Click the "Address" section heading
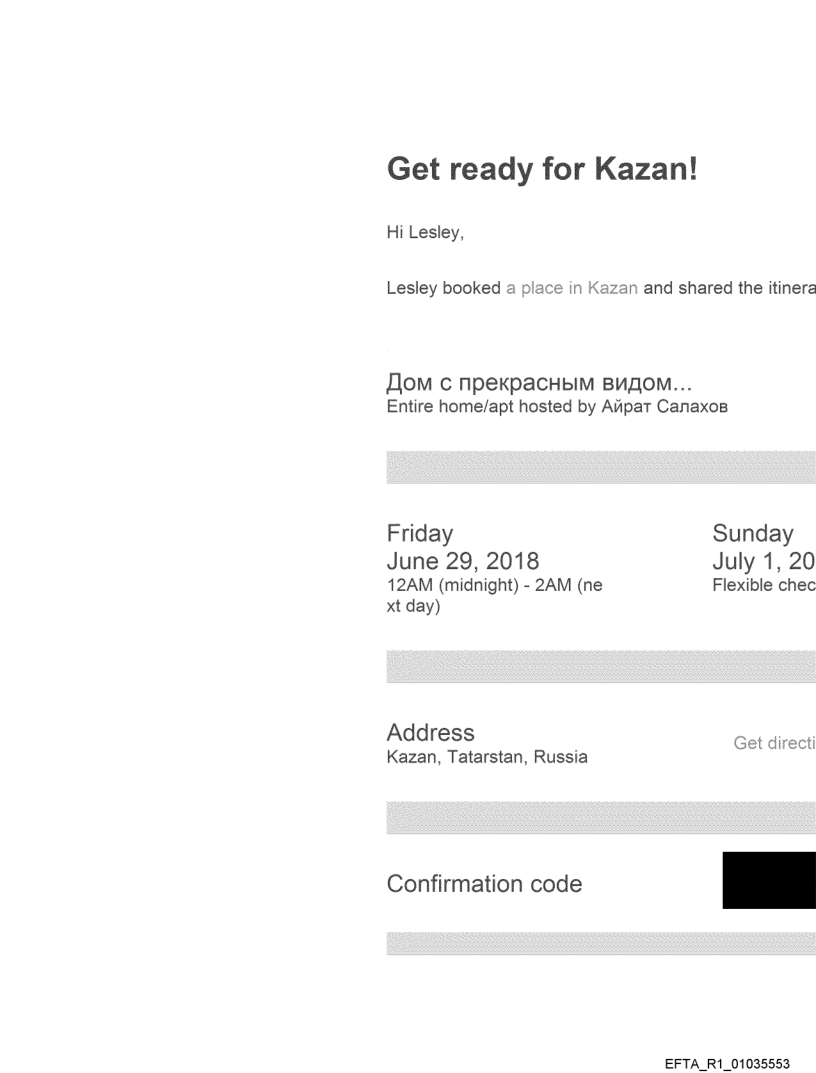Image resolution: width=816 pixels, height=1073 pixels. 431,733
